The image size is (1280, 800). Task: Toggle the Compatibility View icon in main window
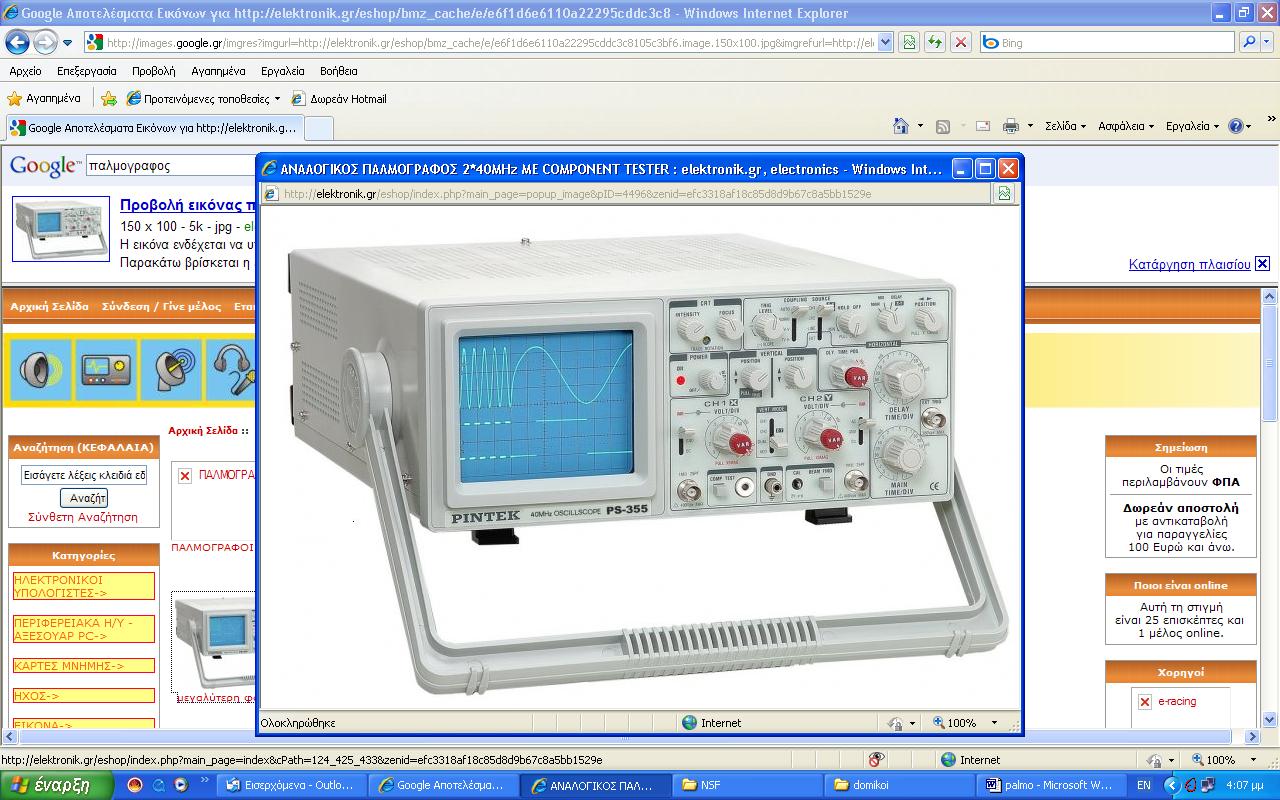click(909, 43)
